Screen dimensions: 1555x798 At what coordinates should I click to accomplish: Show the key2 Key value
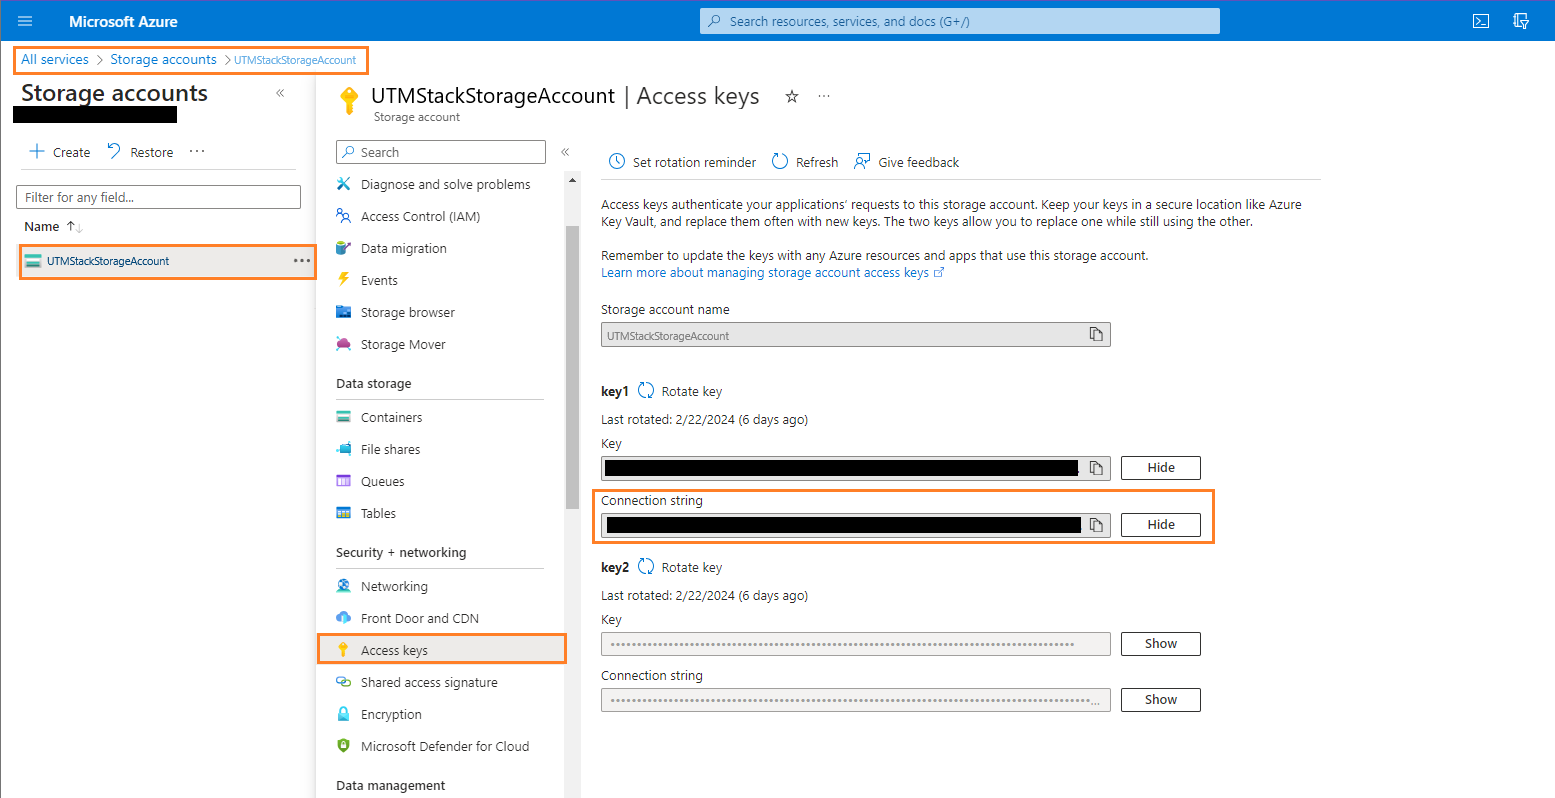click(1161, 643)
